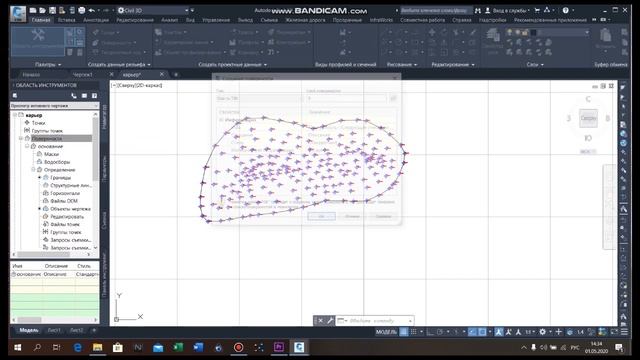
Task: Toggle layer on/off lightbulb in layer dropdown
Action: (x=509, y=32)
